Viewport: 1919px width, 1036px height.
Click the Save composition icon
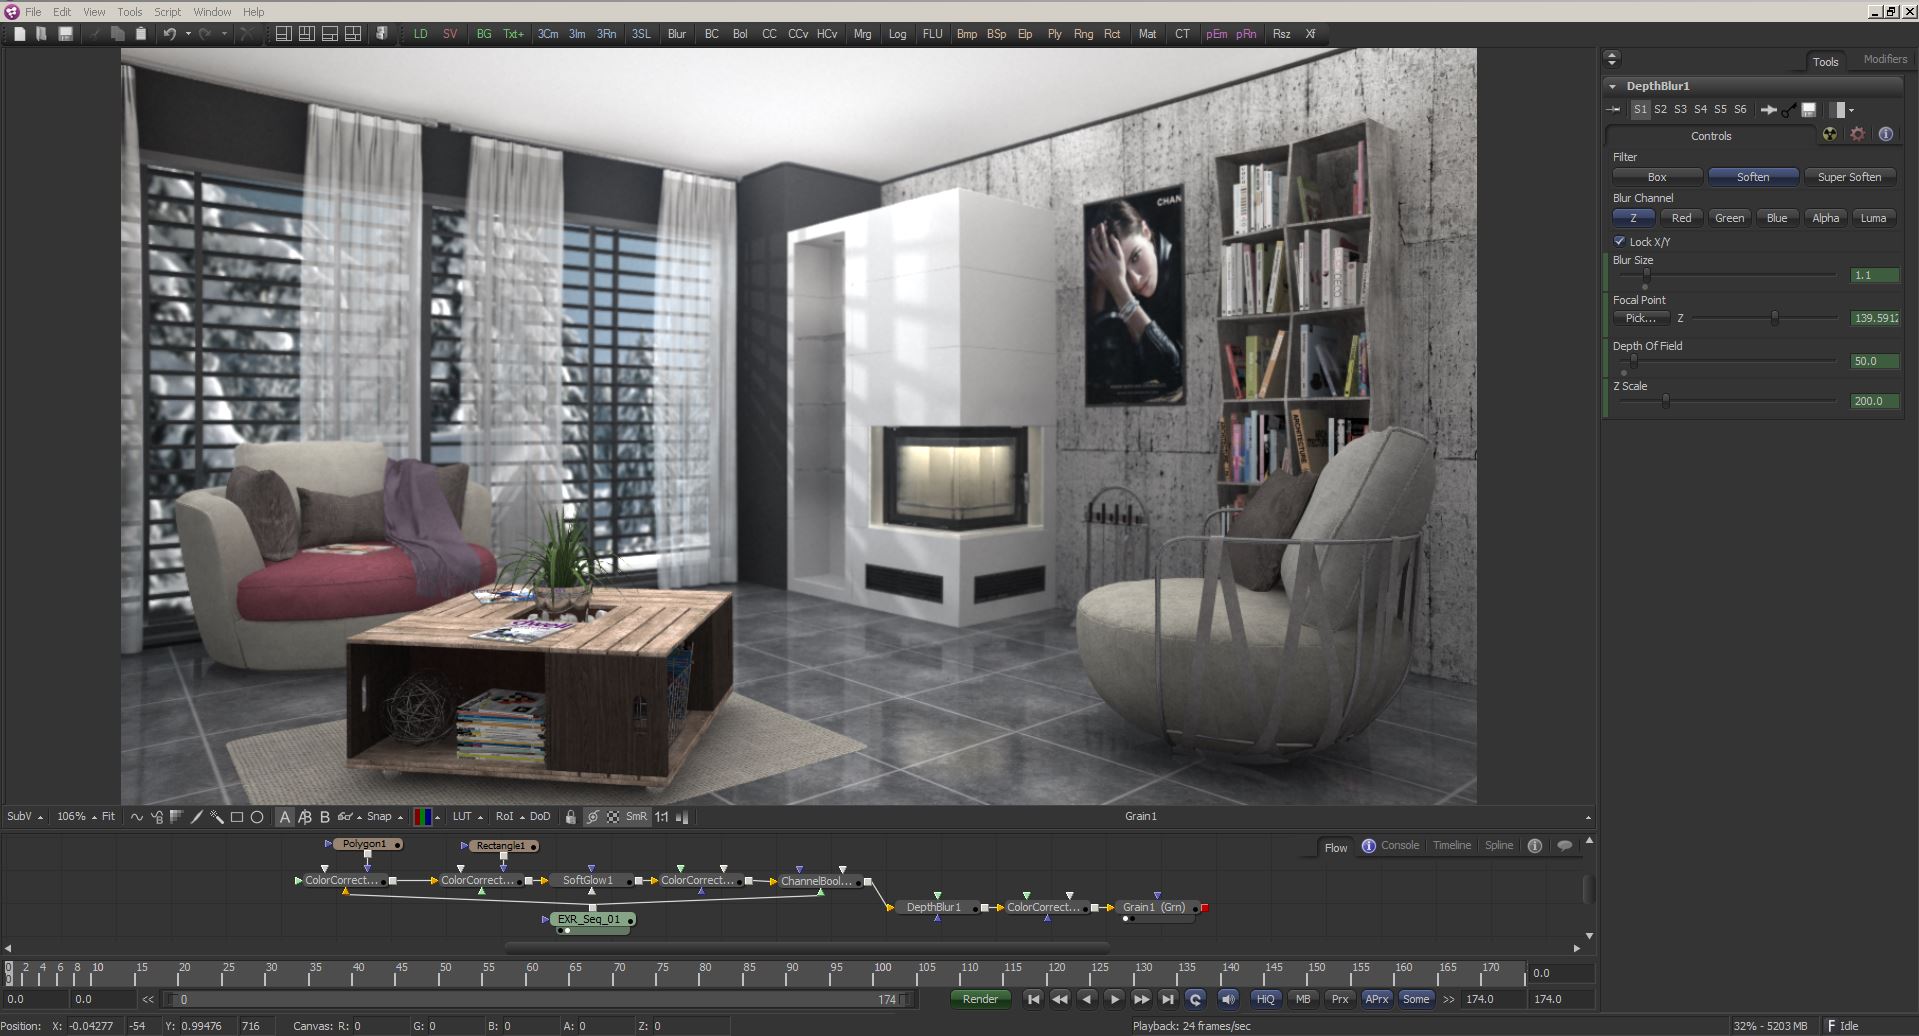(x=65, y=34)
